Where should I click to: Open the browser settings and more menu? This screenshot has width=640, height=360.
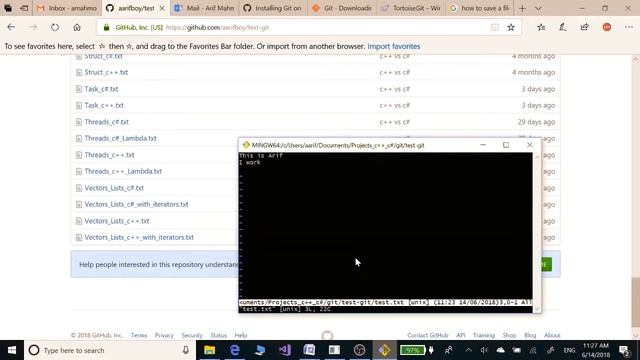[629, 27]
